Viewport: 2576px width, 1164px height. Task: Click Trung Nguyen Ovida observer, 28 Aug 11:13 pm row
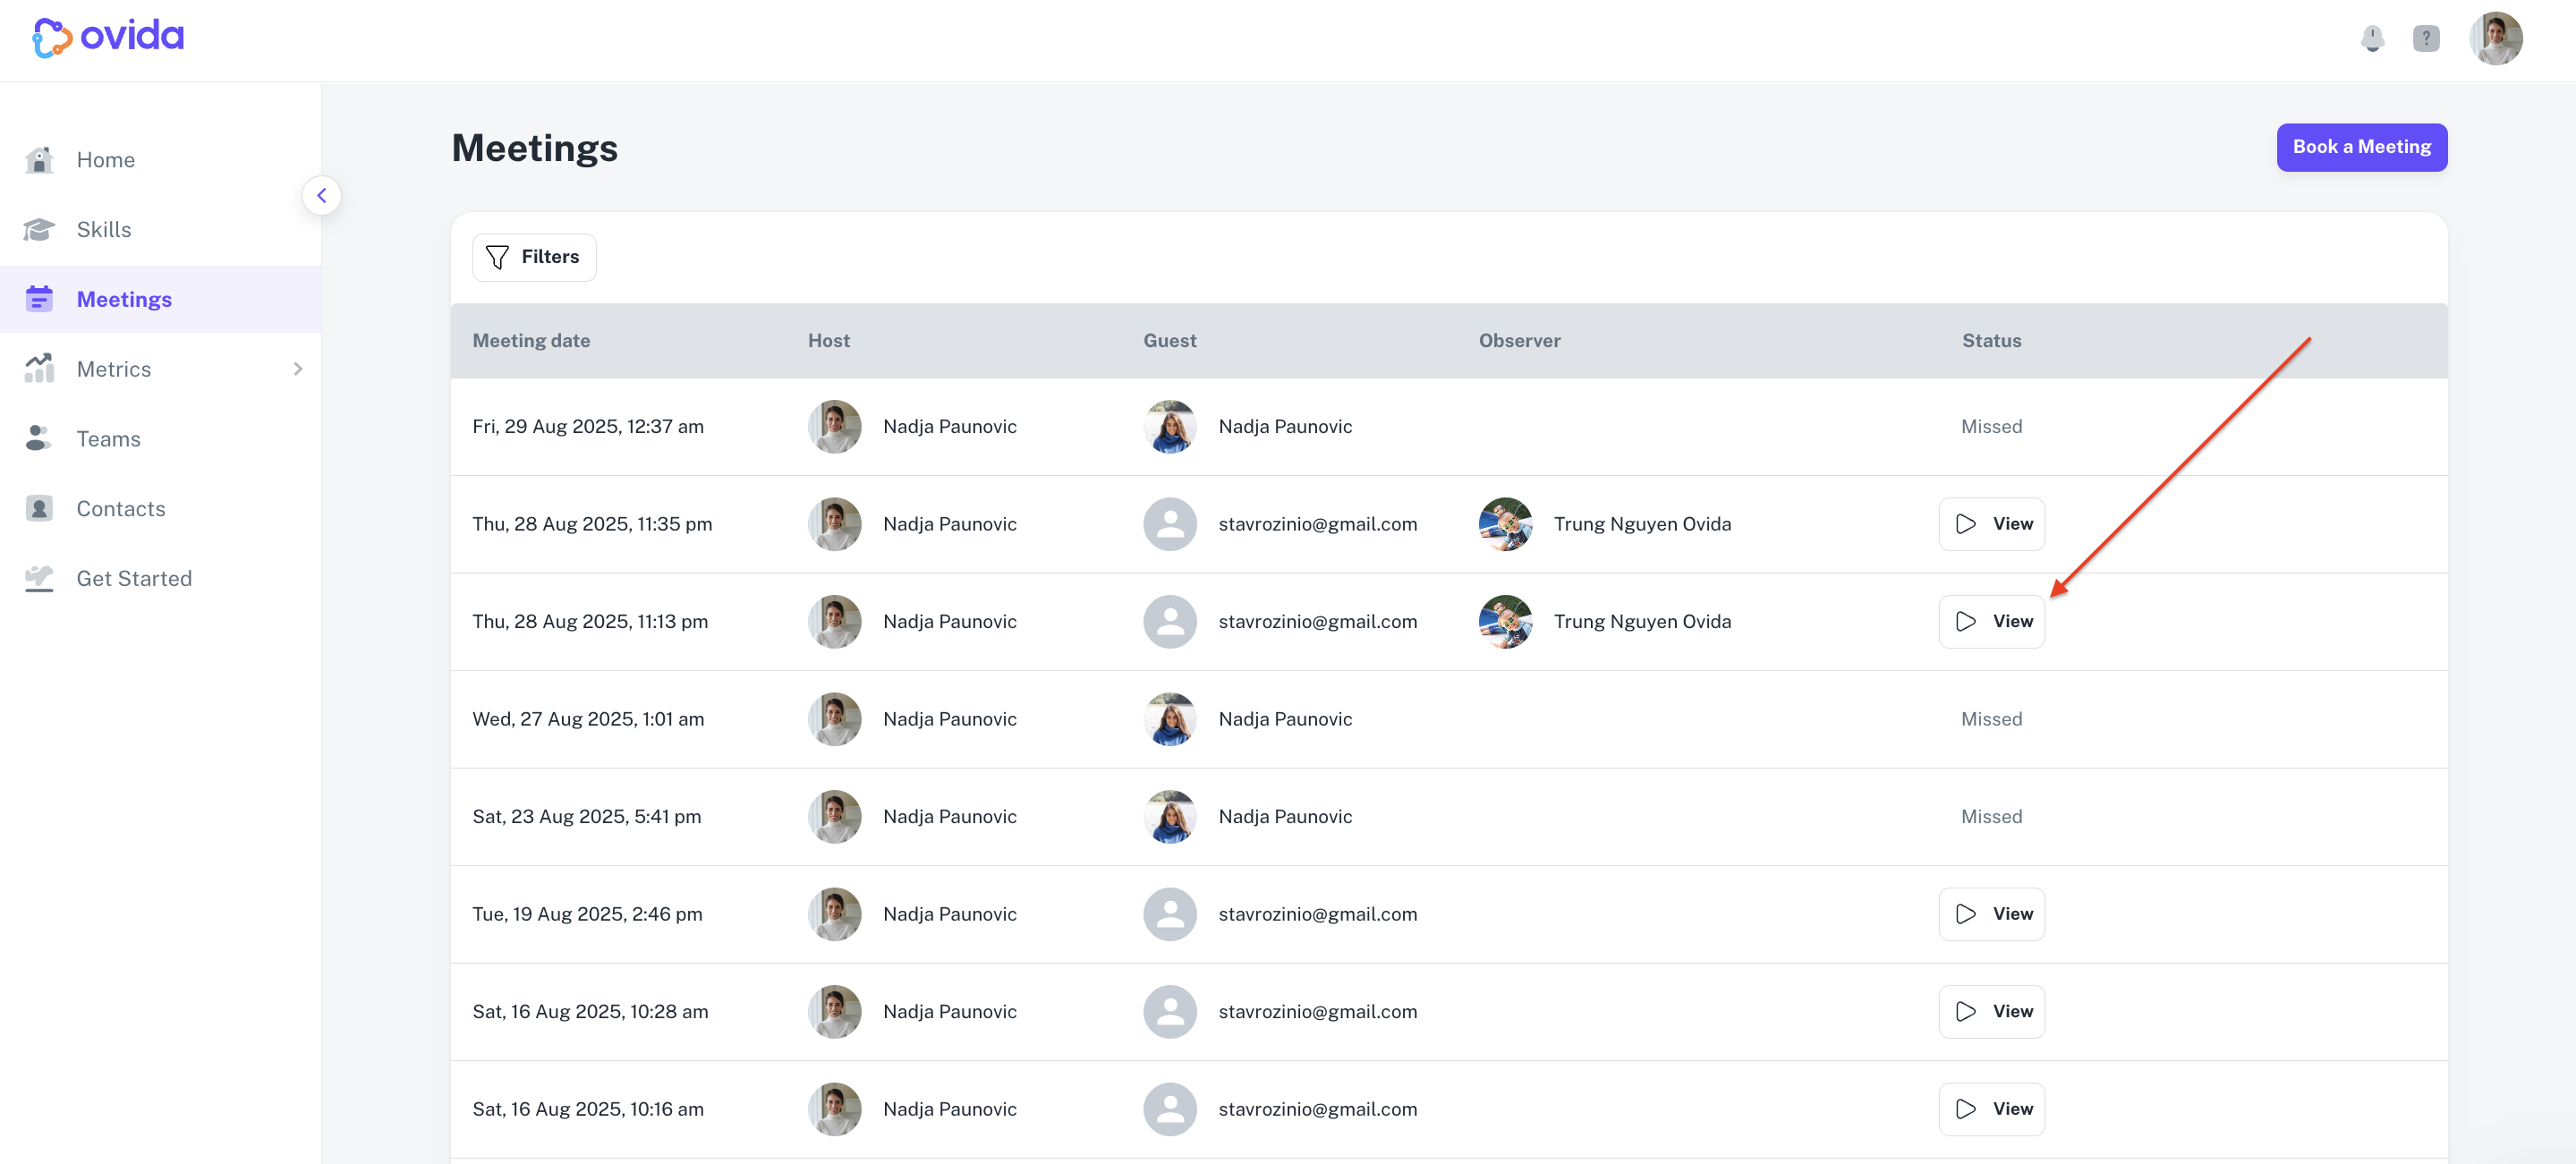[x=1642, y=622]
